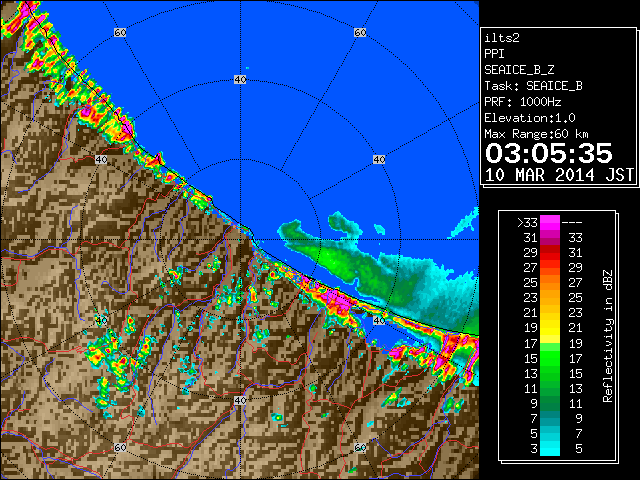Select the "PPI" scan type text

coord(494,54)
